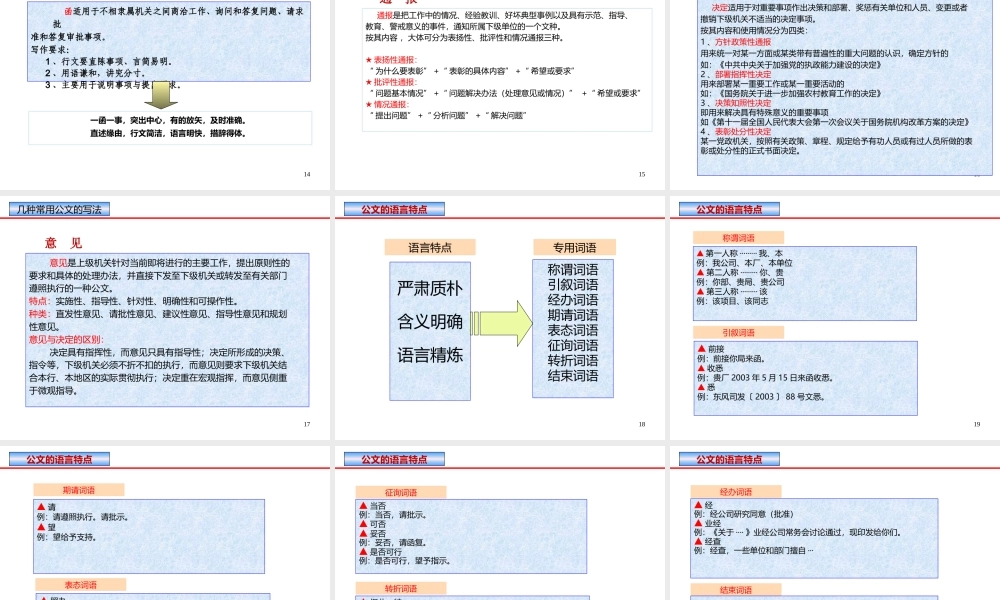Click the 语言精炼 text on slide 18
1000x600 pixels.
[430, 355]
